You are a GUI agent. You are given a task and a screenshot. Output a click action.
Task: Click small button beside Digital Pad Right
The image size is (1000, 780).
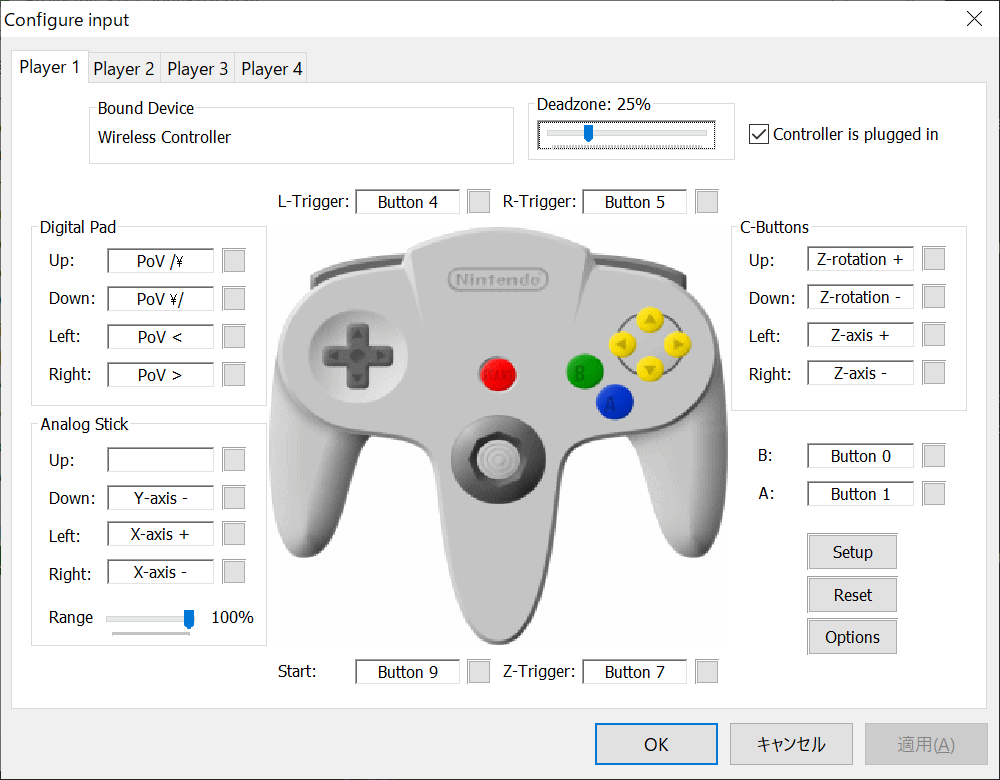tap(234, 375)
